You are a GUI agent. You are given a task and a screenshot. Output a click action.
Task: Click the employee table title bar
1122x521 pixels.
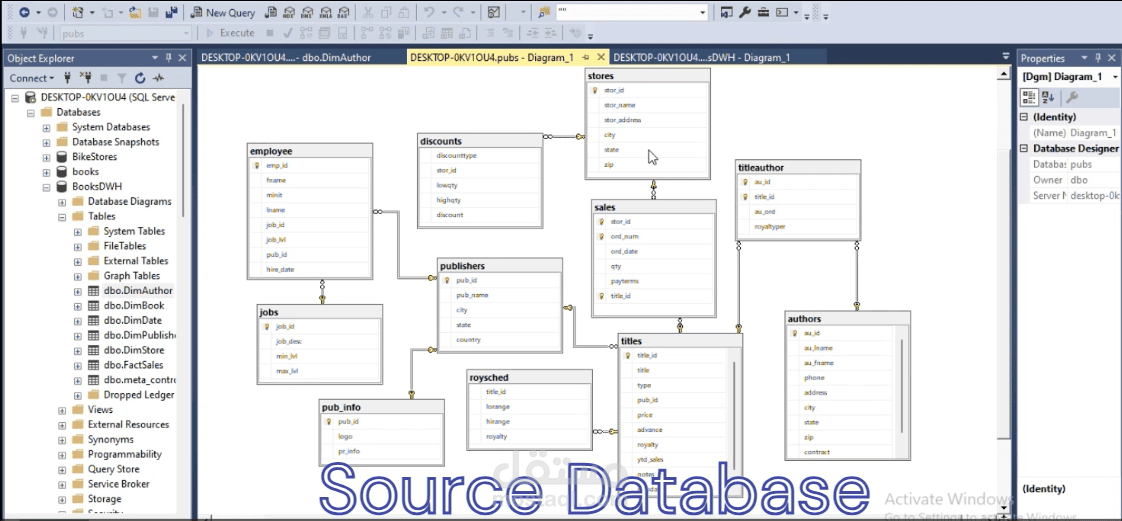[309, 151]
